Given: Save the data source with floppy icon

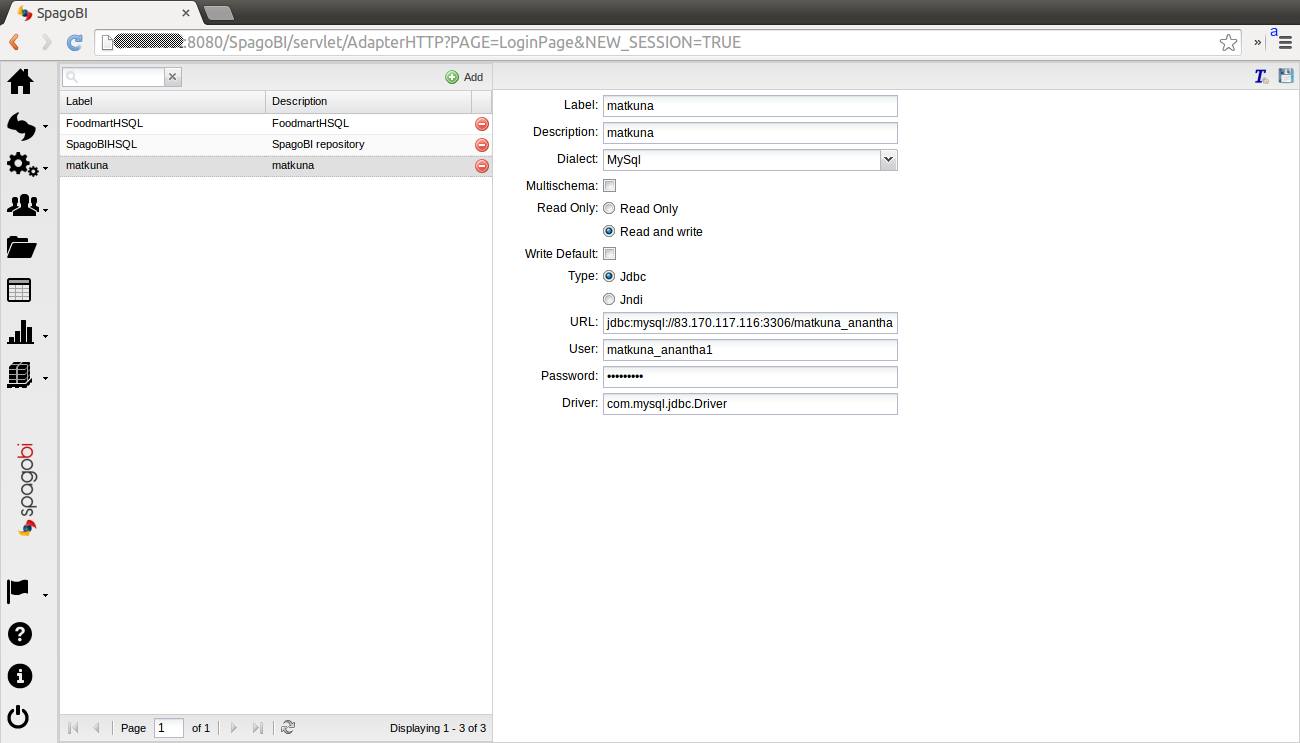Looking at the screenshot, I should point(1286,76).
